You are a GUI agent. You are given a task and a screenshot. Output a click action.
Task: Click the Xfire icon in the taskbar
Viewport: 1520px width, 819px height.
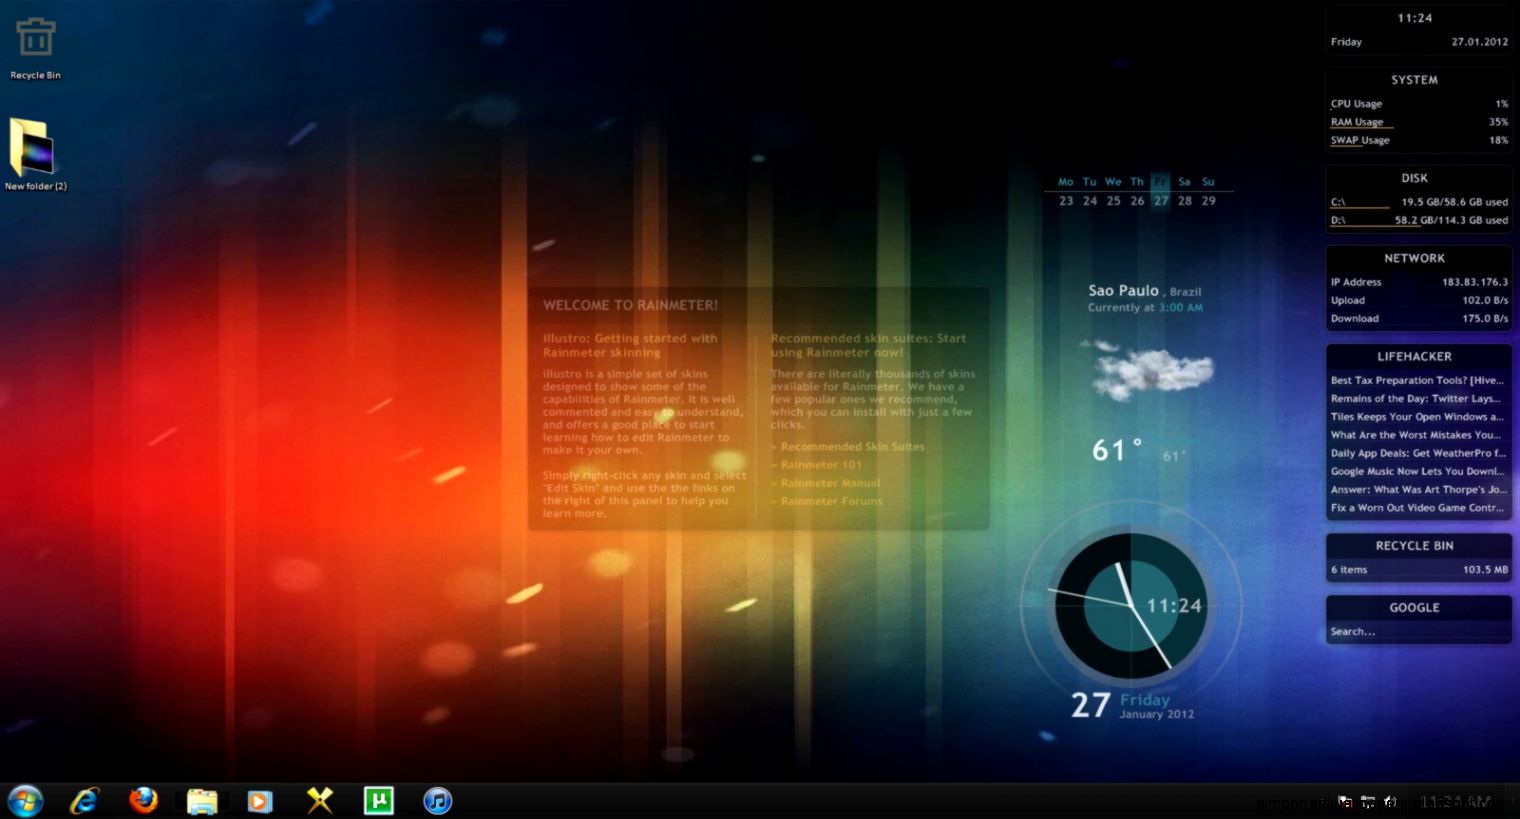click(x=319, y=800)
